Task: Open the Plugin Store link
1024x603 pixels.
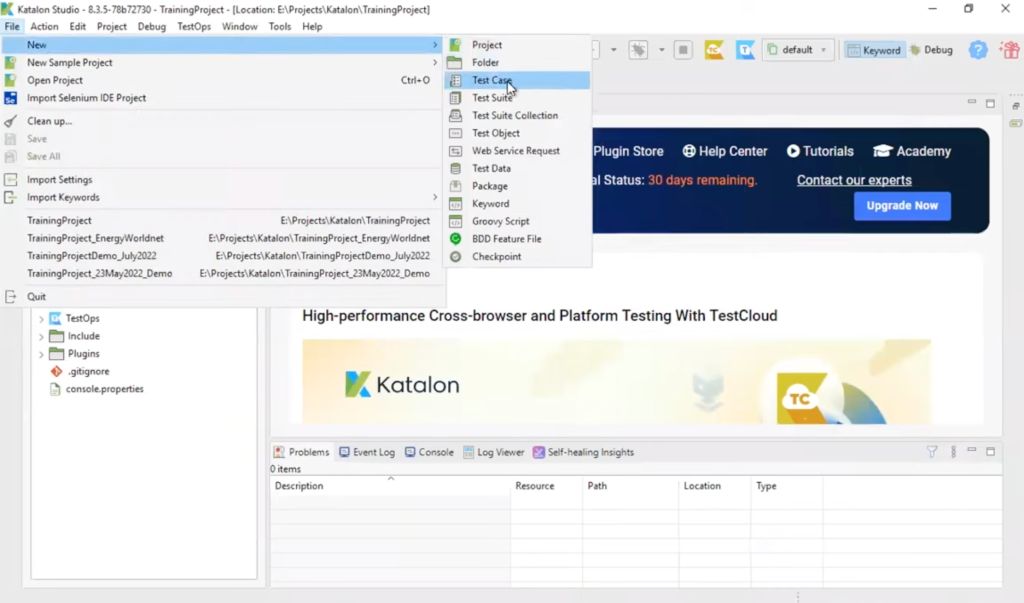Action: (x=628, y=152)
